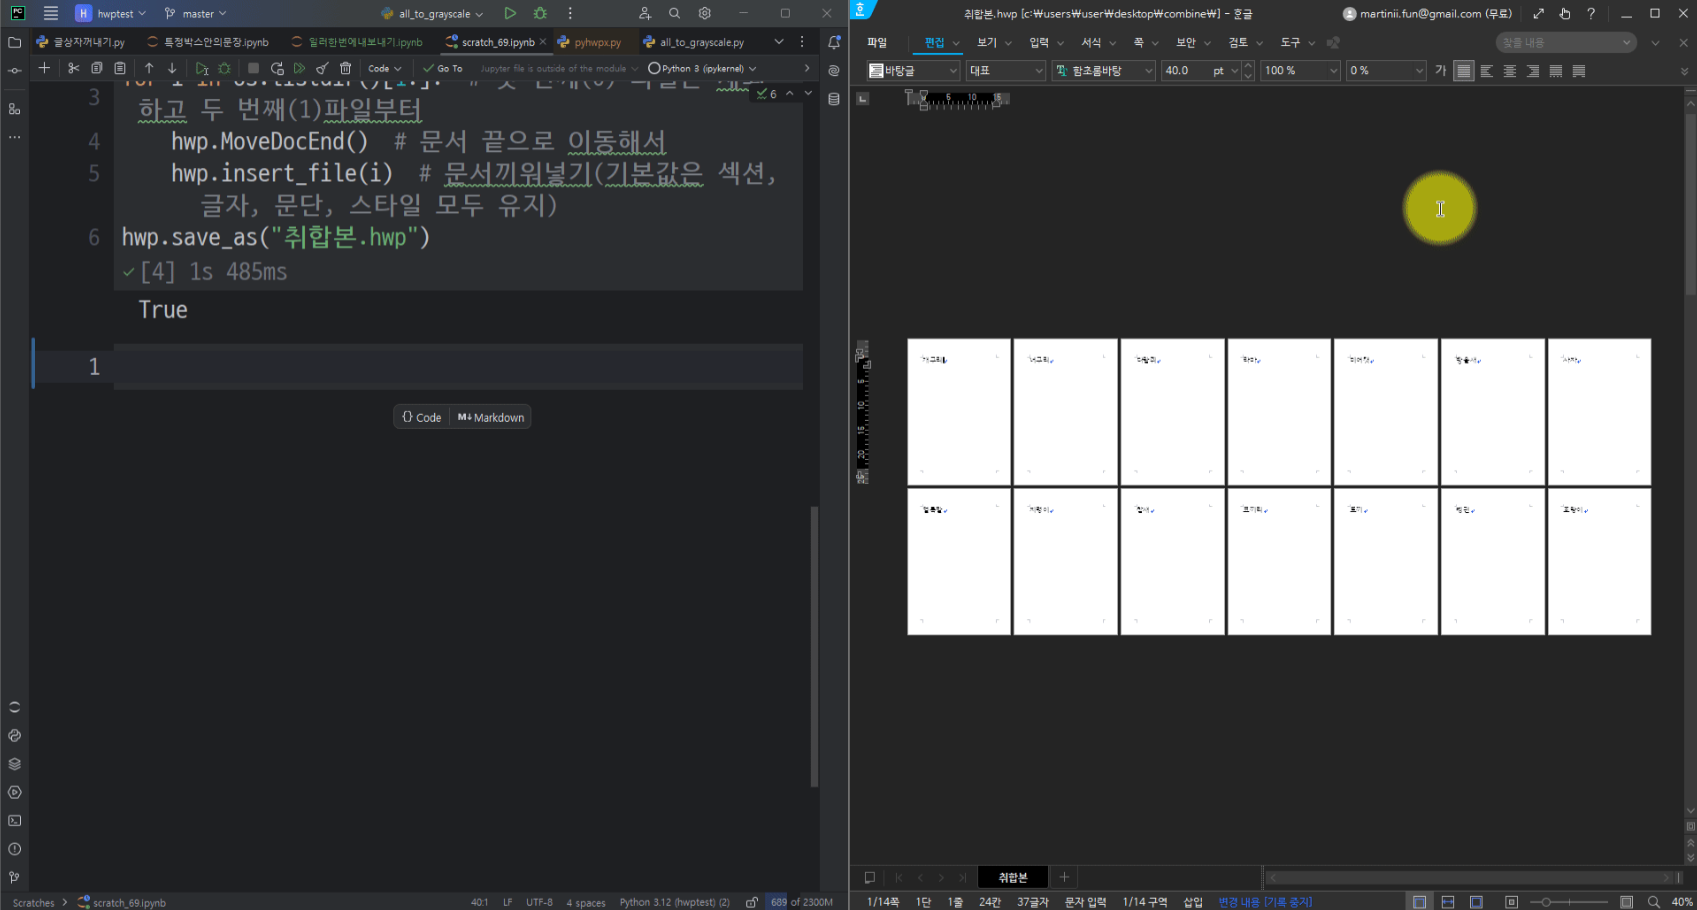
Task: Adjust the Hangul zoom slider handle
Action: point(1546,902)
